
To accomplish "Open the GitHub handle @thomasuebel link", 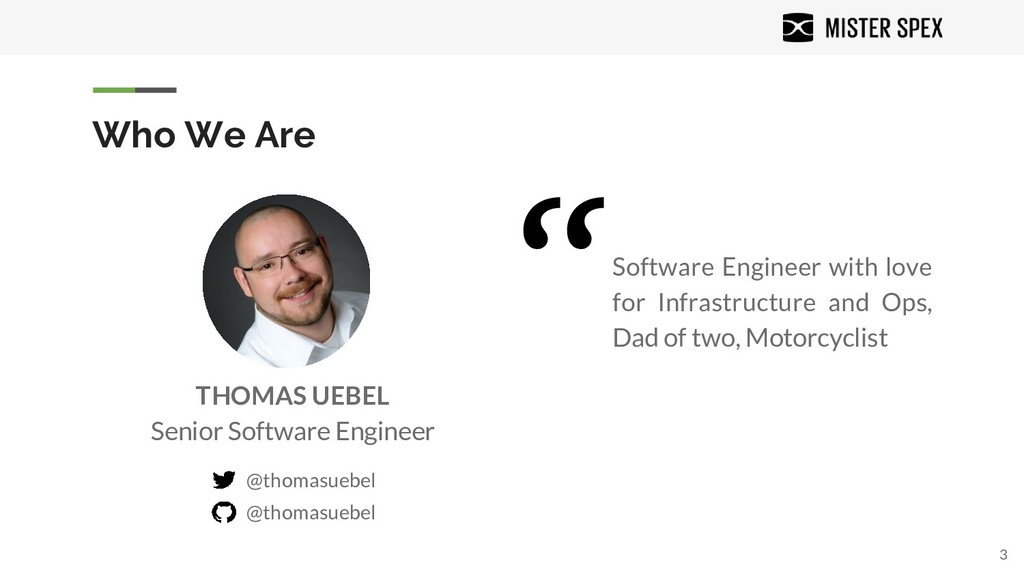I will (x=310, y=513).
